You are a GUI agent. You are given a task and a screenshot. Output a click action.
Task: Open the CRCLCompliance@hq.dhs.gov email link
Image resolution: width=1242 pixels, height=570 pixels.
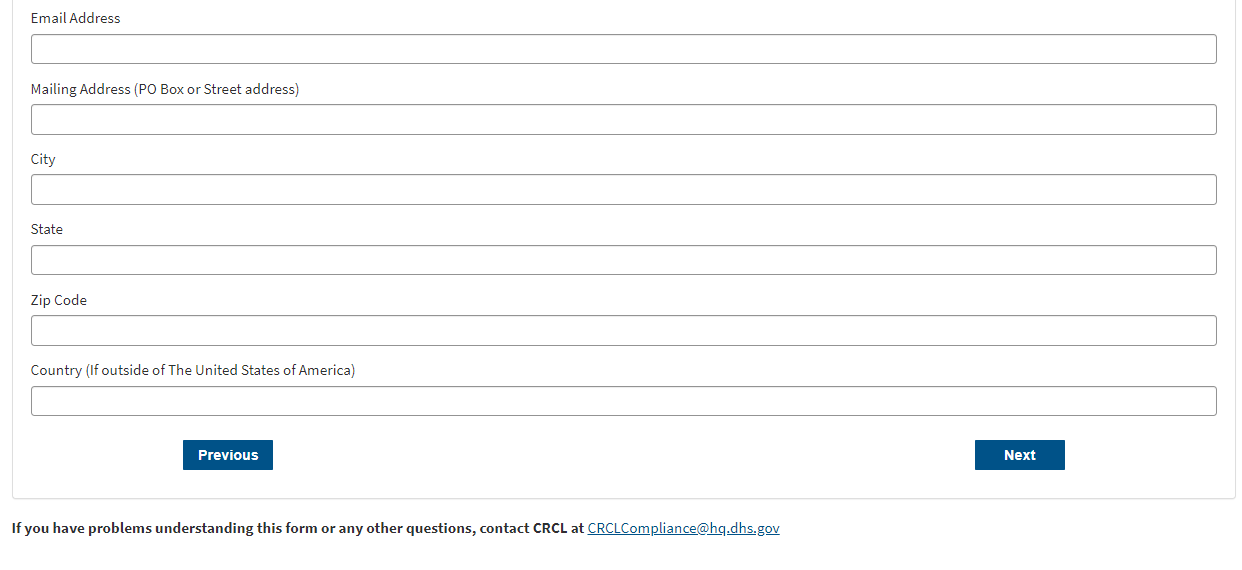point(683,528)
